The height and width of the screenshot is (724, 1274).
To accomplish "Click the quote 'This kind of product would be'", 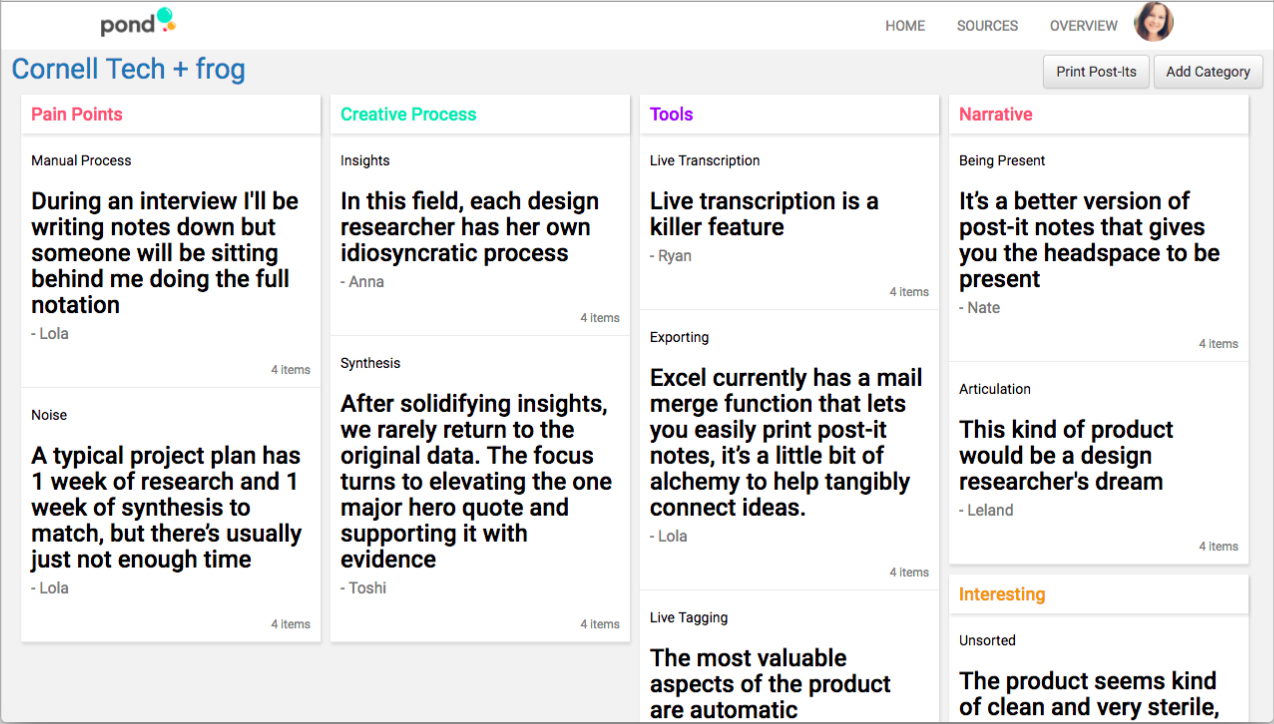I will click(x=1066, y=455).
